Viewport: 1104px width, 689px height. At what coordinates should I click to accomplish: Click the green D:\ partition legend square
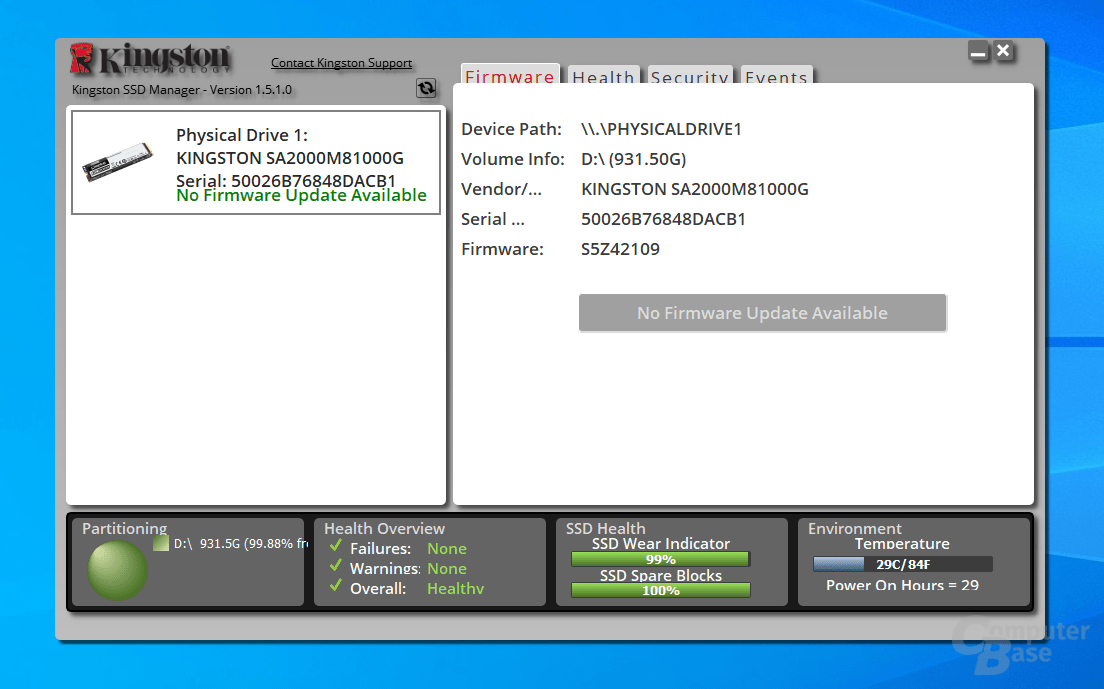[x=161, y=543]
